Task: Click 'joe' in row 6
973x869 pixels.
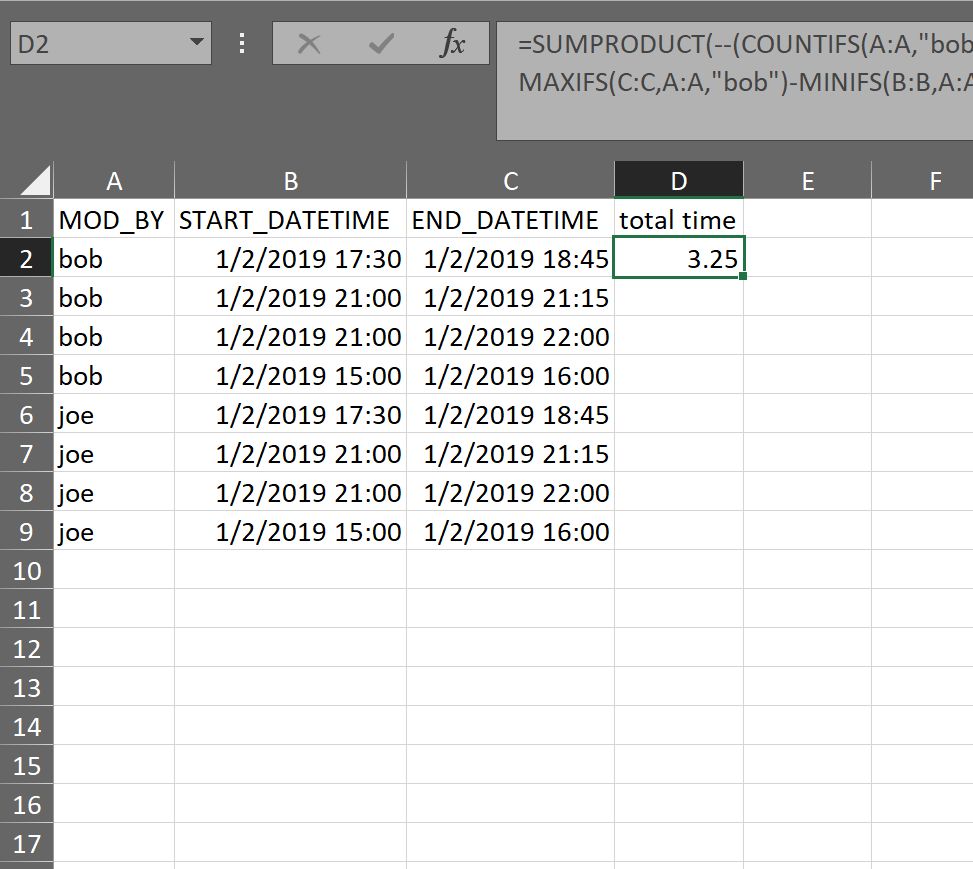Action: coord(114,415)
